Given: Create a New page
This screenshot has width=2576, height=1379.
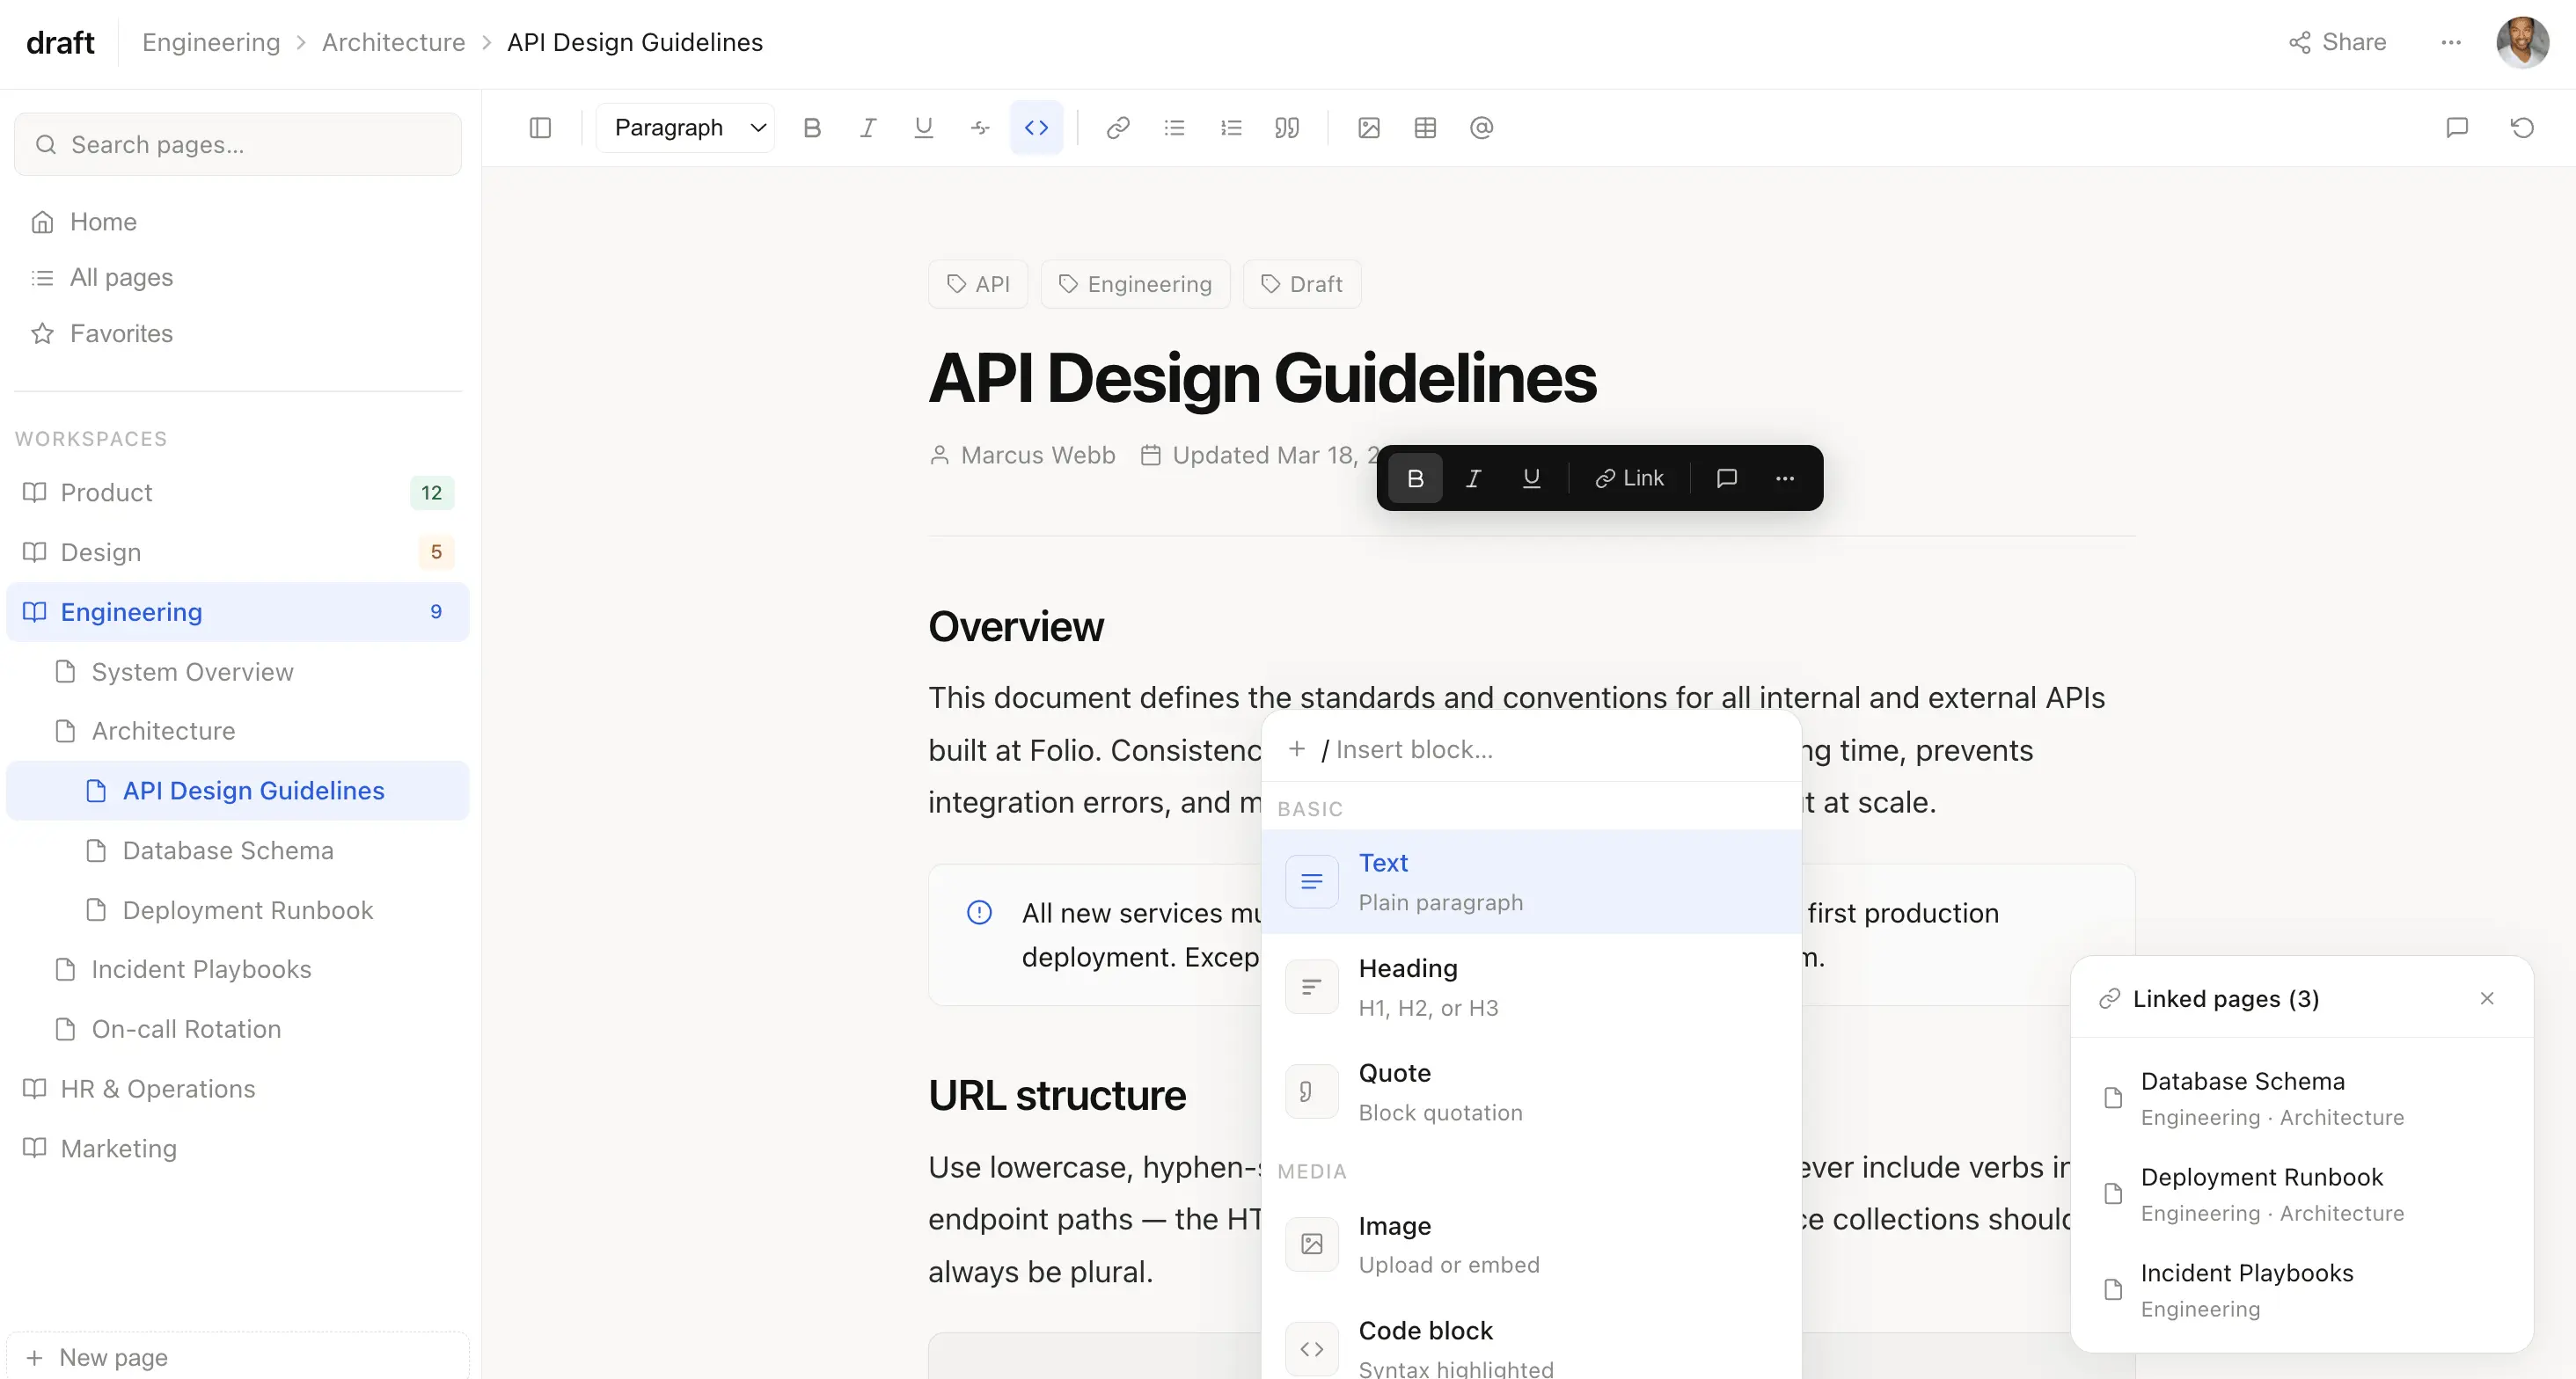Looking at the screenshot, I should [238, 1357].
